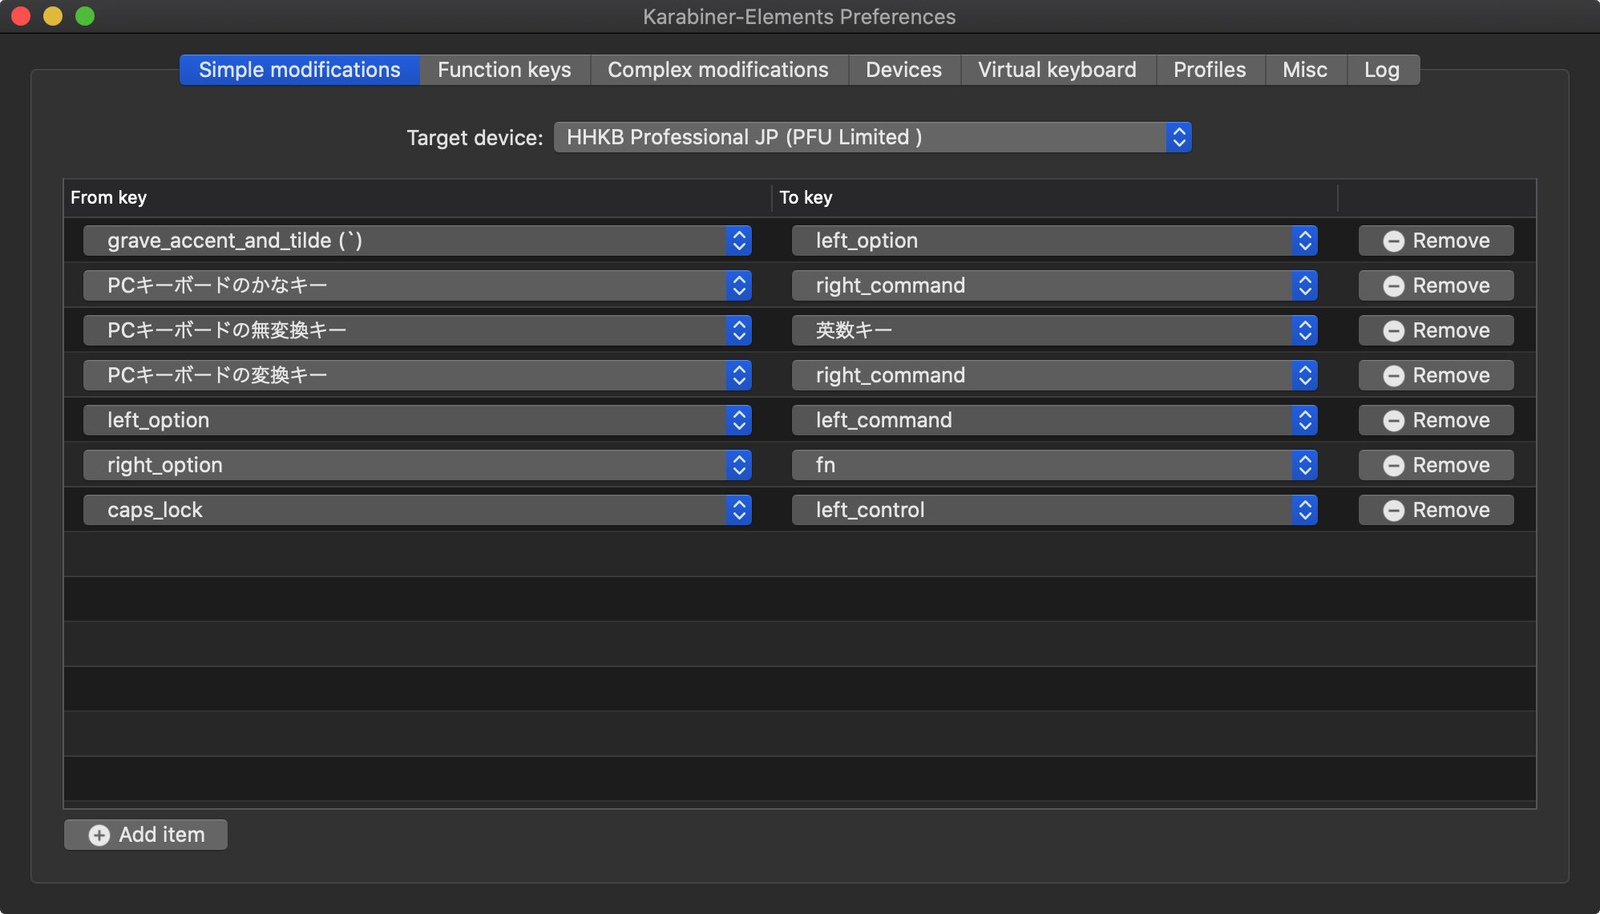Open the Virtual keyboard tab
Viewport: 1600px width, 914px height.
[x=1057, y=70]
